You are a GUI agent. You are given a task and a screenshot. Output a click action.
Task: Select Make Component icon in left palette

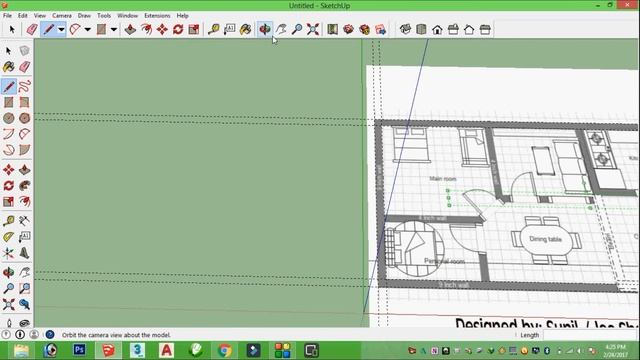pyautogui.click(x=24, y=51)
